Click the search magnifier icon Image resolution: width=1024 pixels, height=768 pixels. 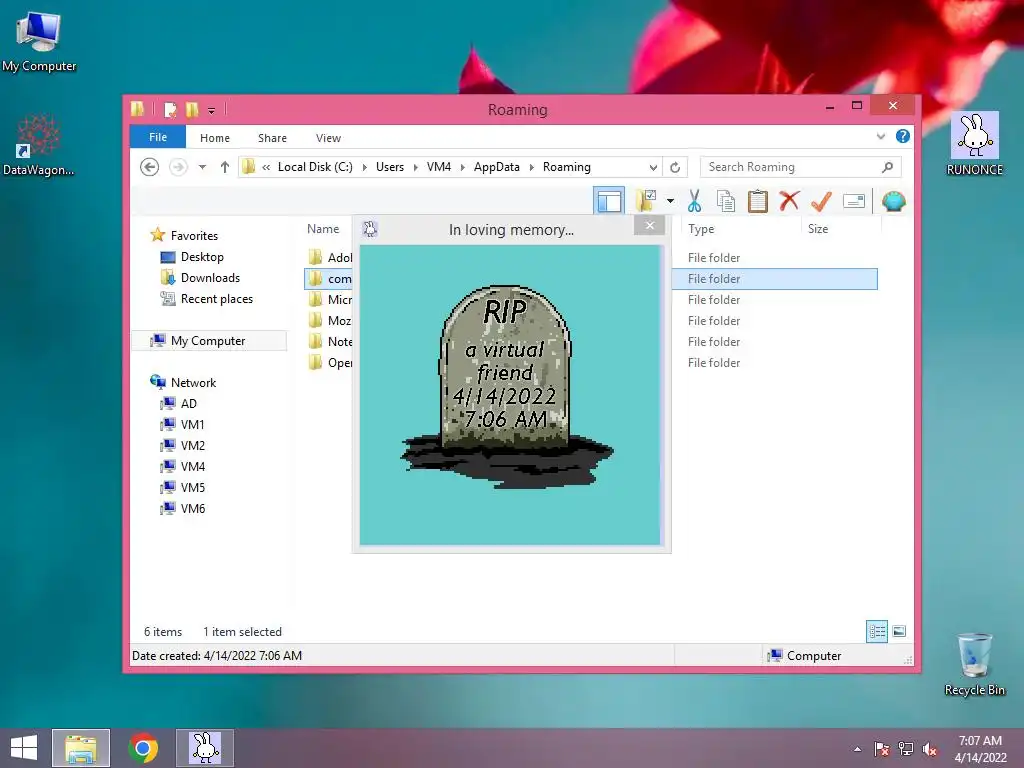[x=888, y=167]
